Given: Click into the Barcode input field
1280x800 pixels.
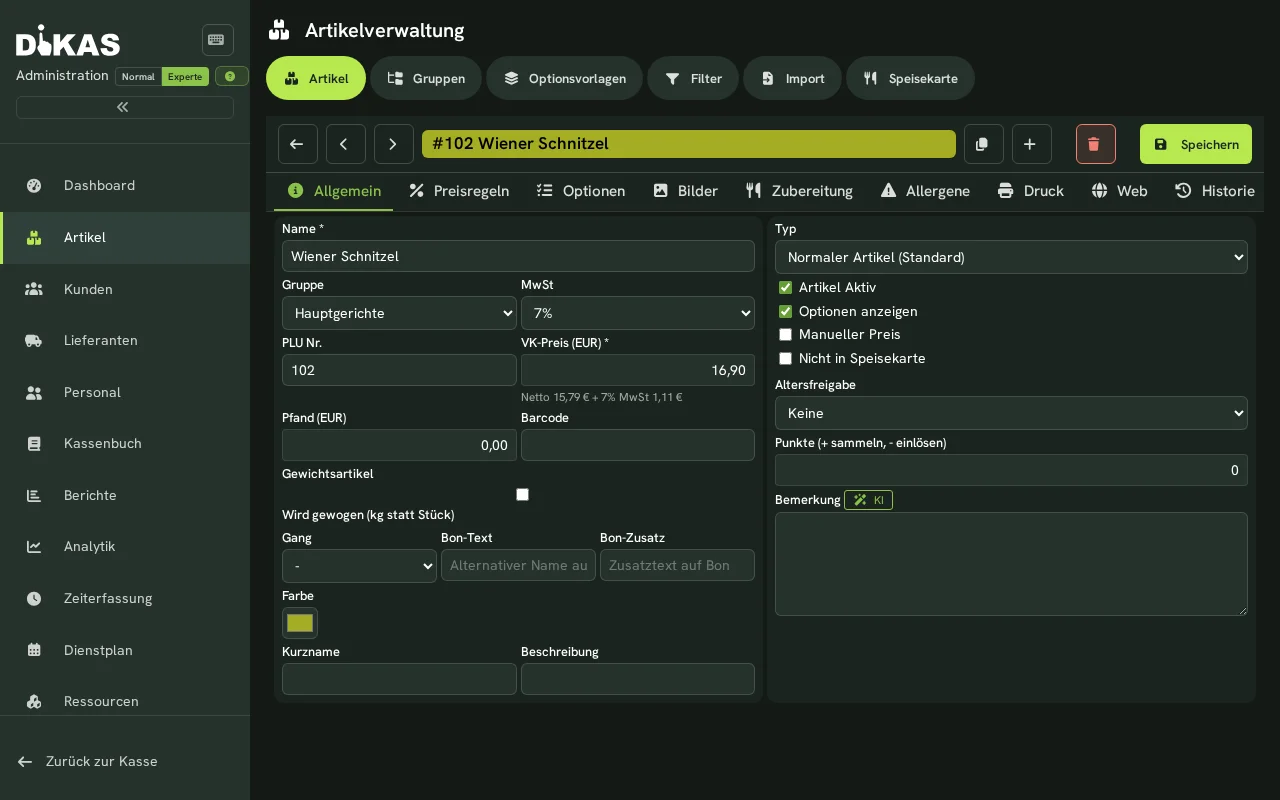Looking at the screenshot, I should point(638,445).
